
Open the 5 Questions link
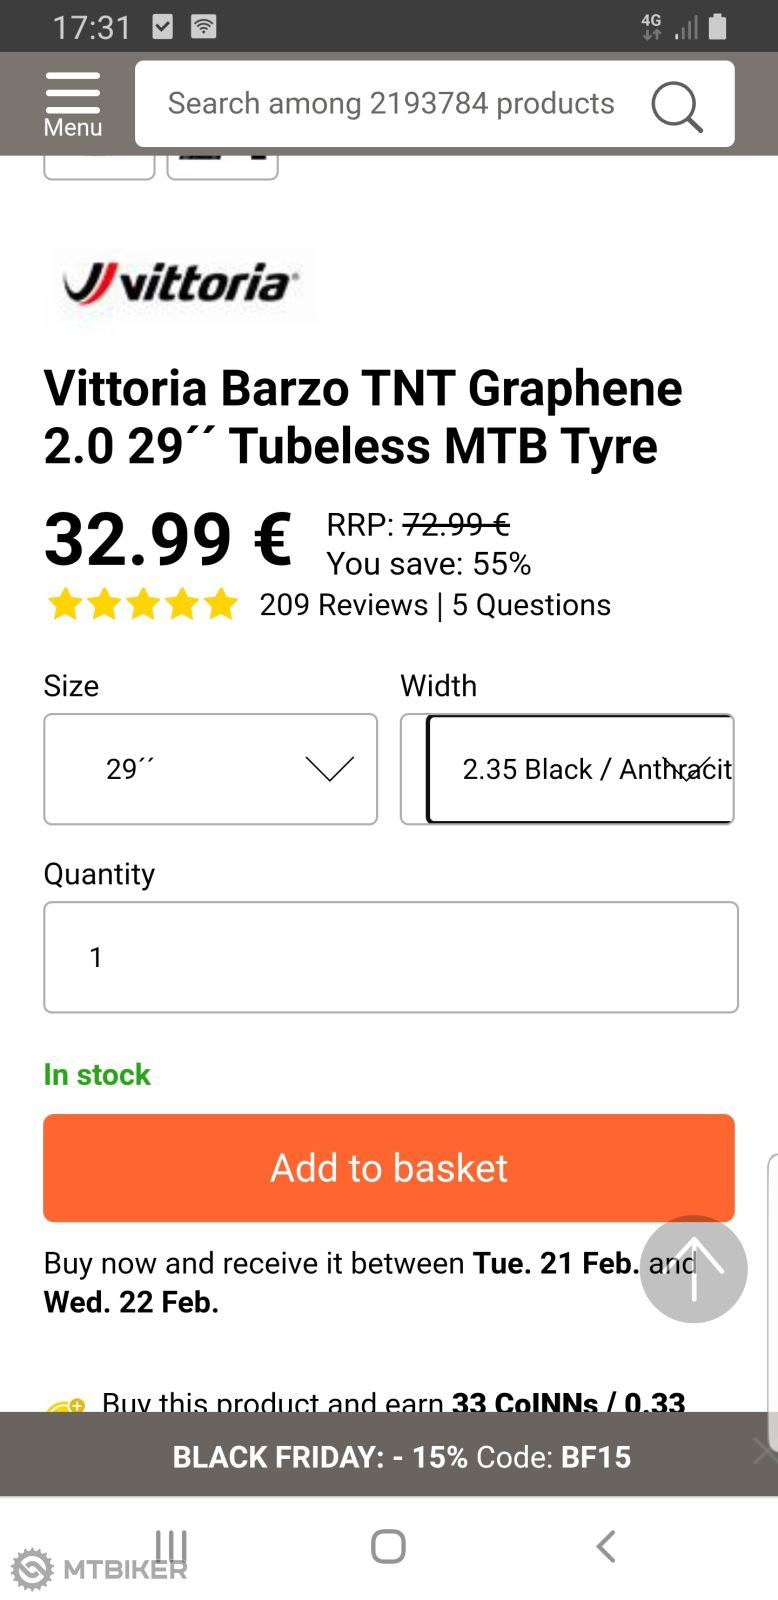[x=531, y=605]
